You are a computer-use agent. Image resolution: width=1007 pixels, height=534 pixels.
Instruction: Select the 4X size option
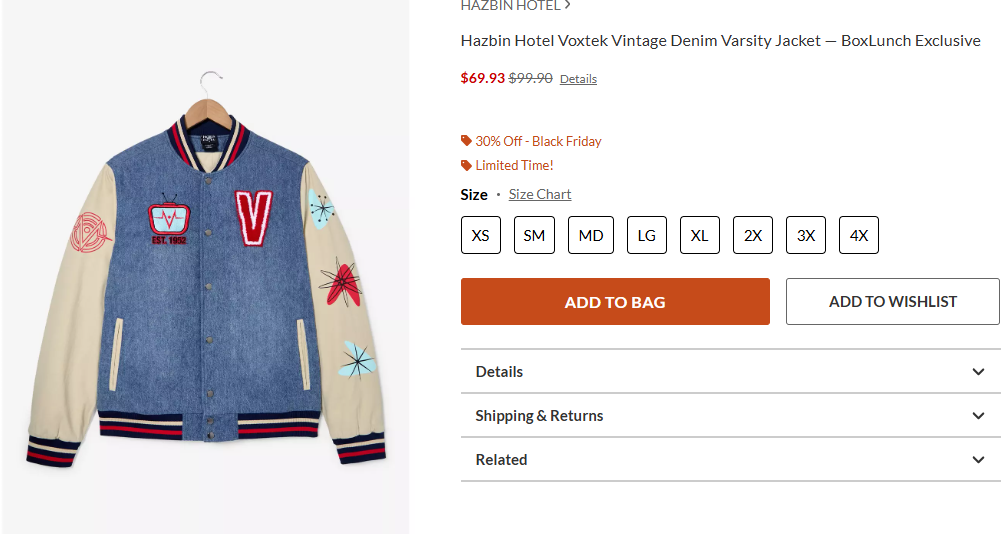[859, 235]
